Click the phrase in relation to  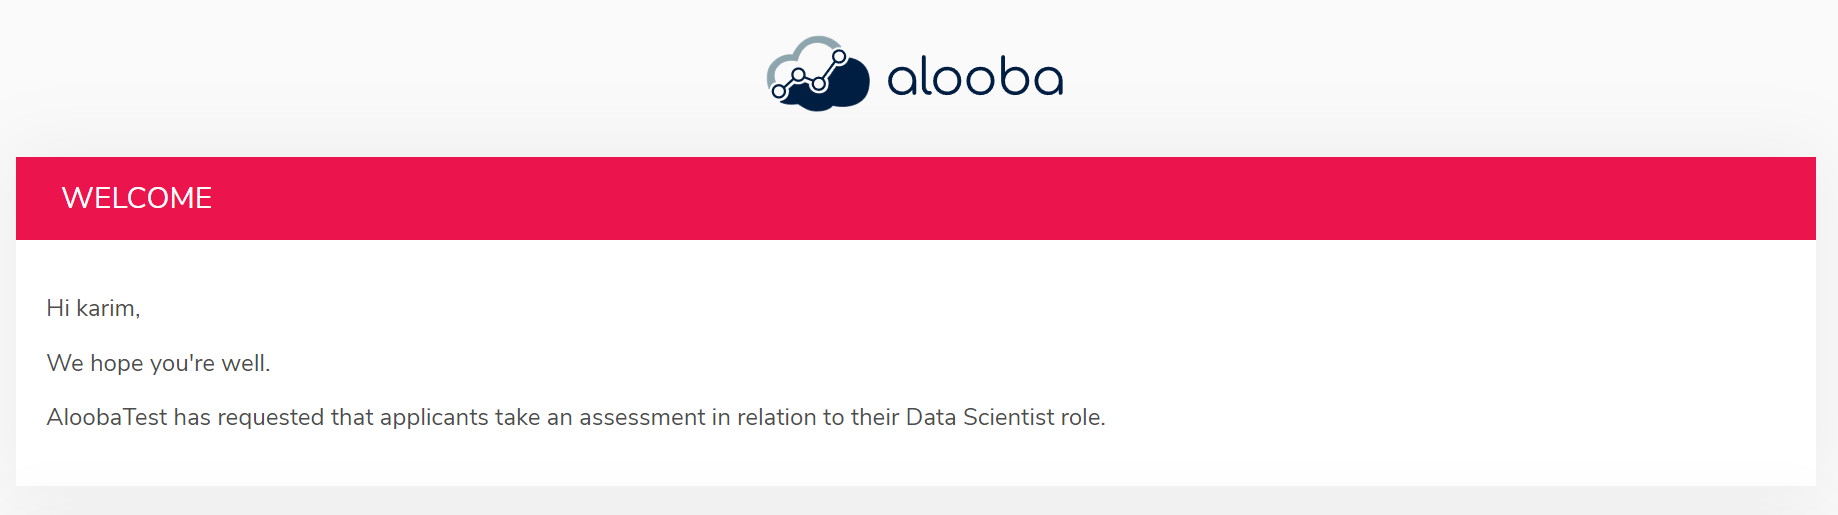[x=778, y=417]
